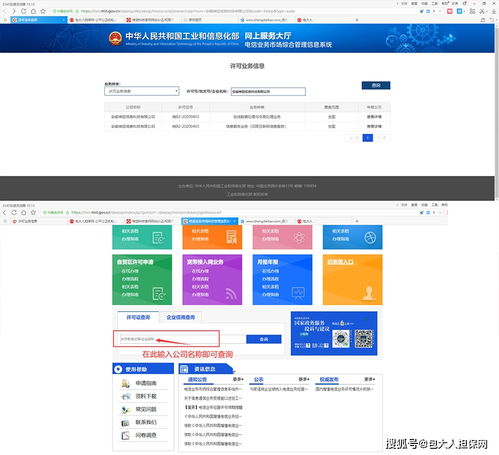
Task: Click the 使用帮助 panel header icon
Action: [118, 369]
